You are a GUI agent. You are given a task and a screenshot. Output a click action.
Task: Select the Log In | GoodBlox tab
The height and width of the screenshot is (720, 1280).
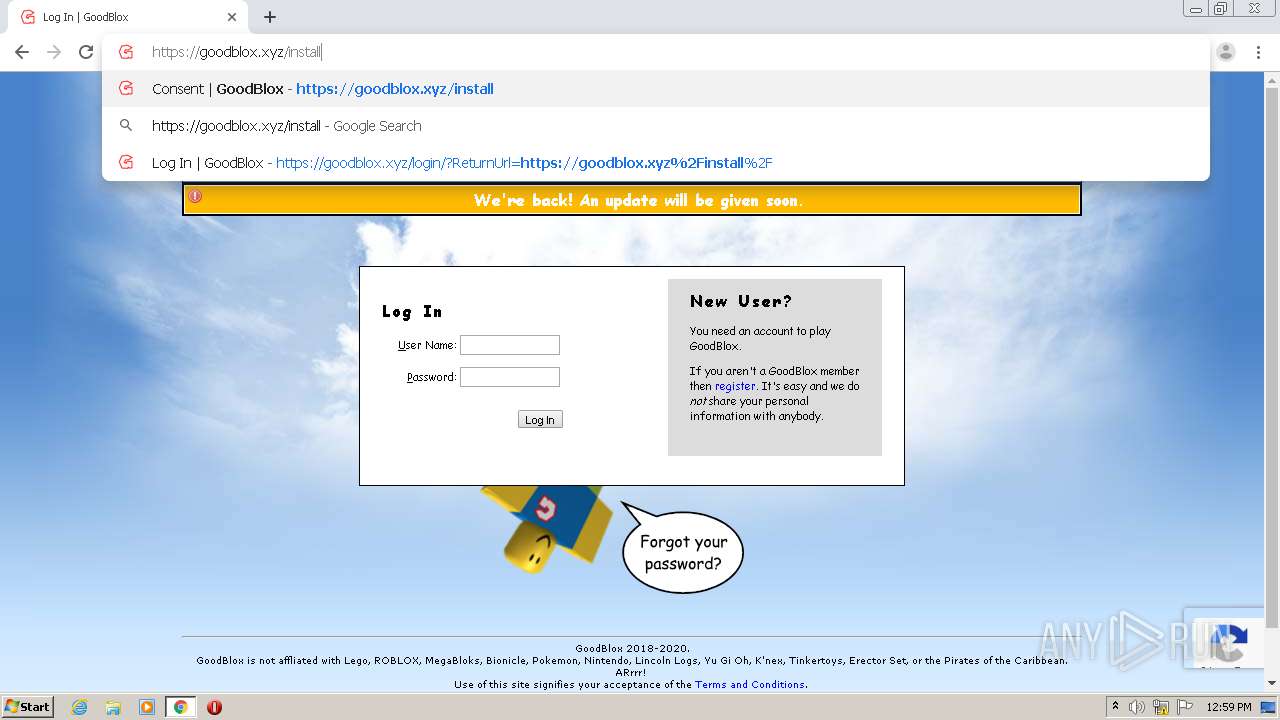tap(126, 17)
